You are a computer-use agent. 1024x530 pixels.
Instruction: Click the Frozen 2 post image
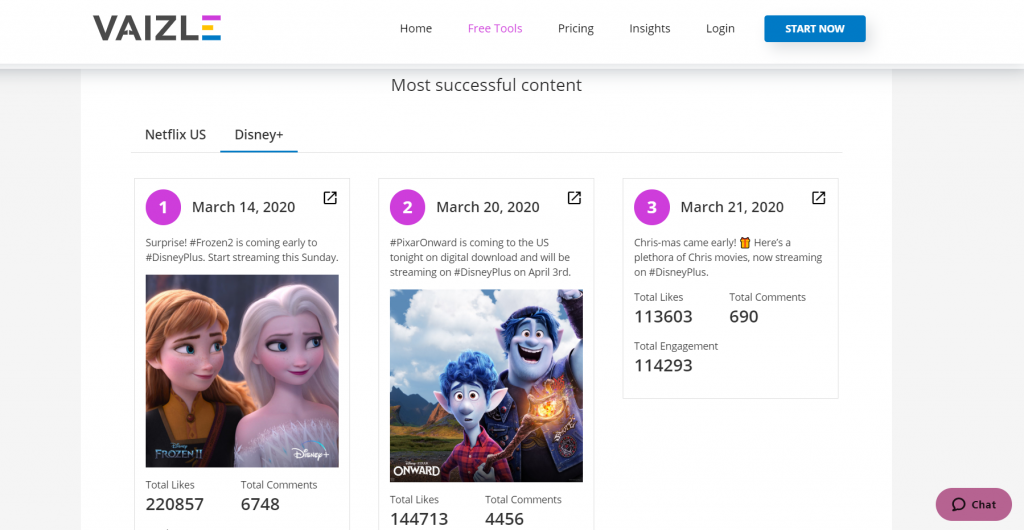(242, 371)
